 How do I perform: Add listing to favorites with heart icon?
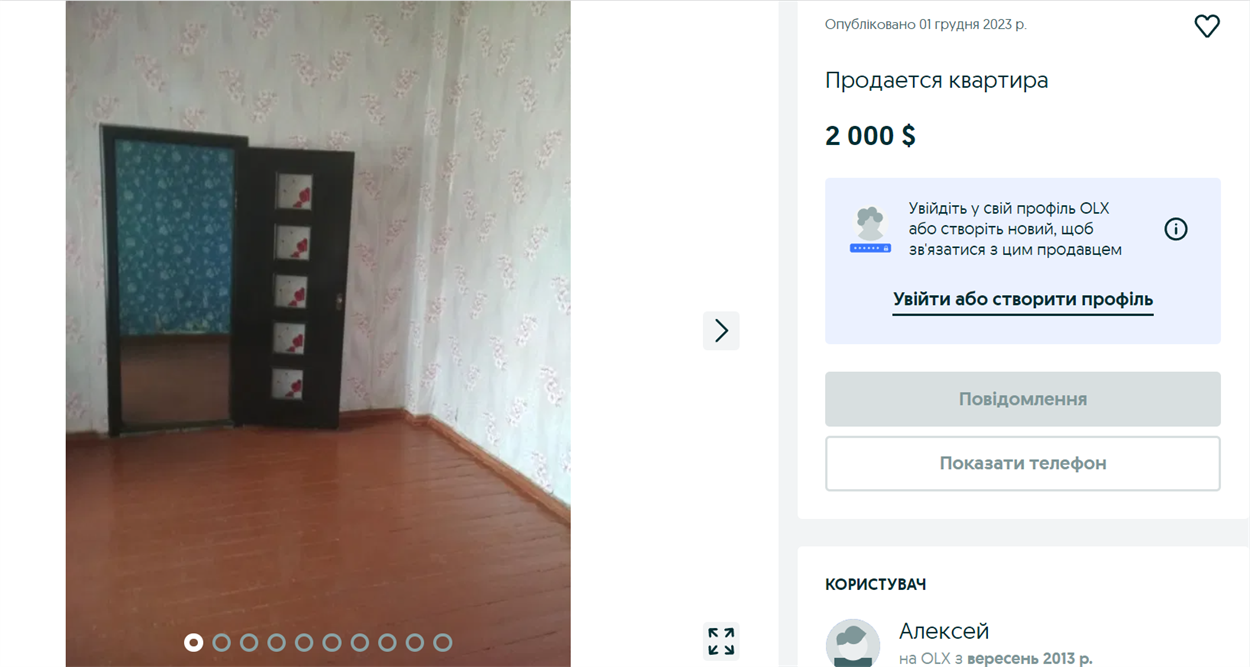click(1207, 26)
